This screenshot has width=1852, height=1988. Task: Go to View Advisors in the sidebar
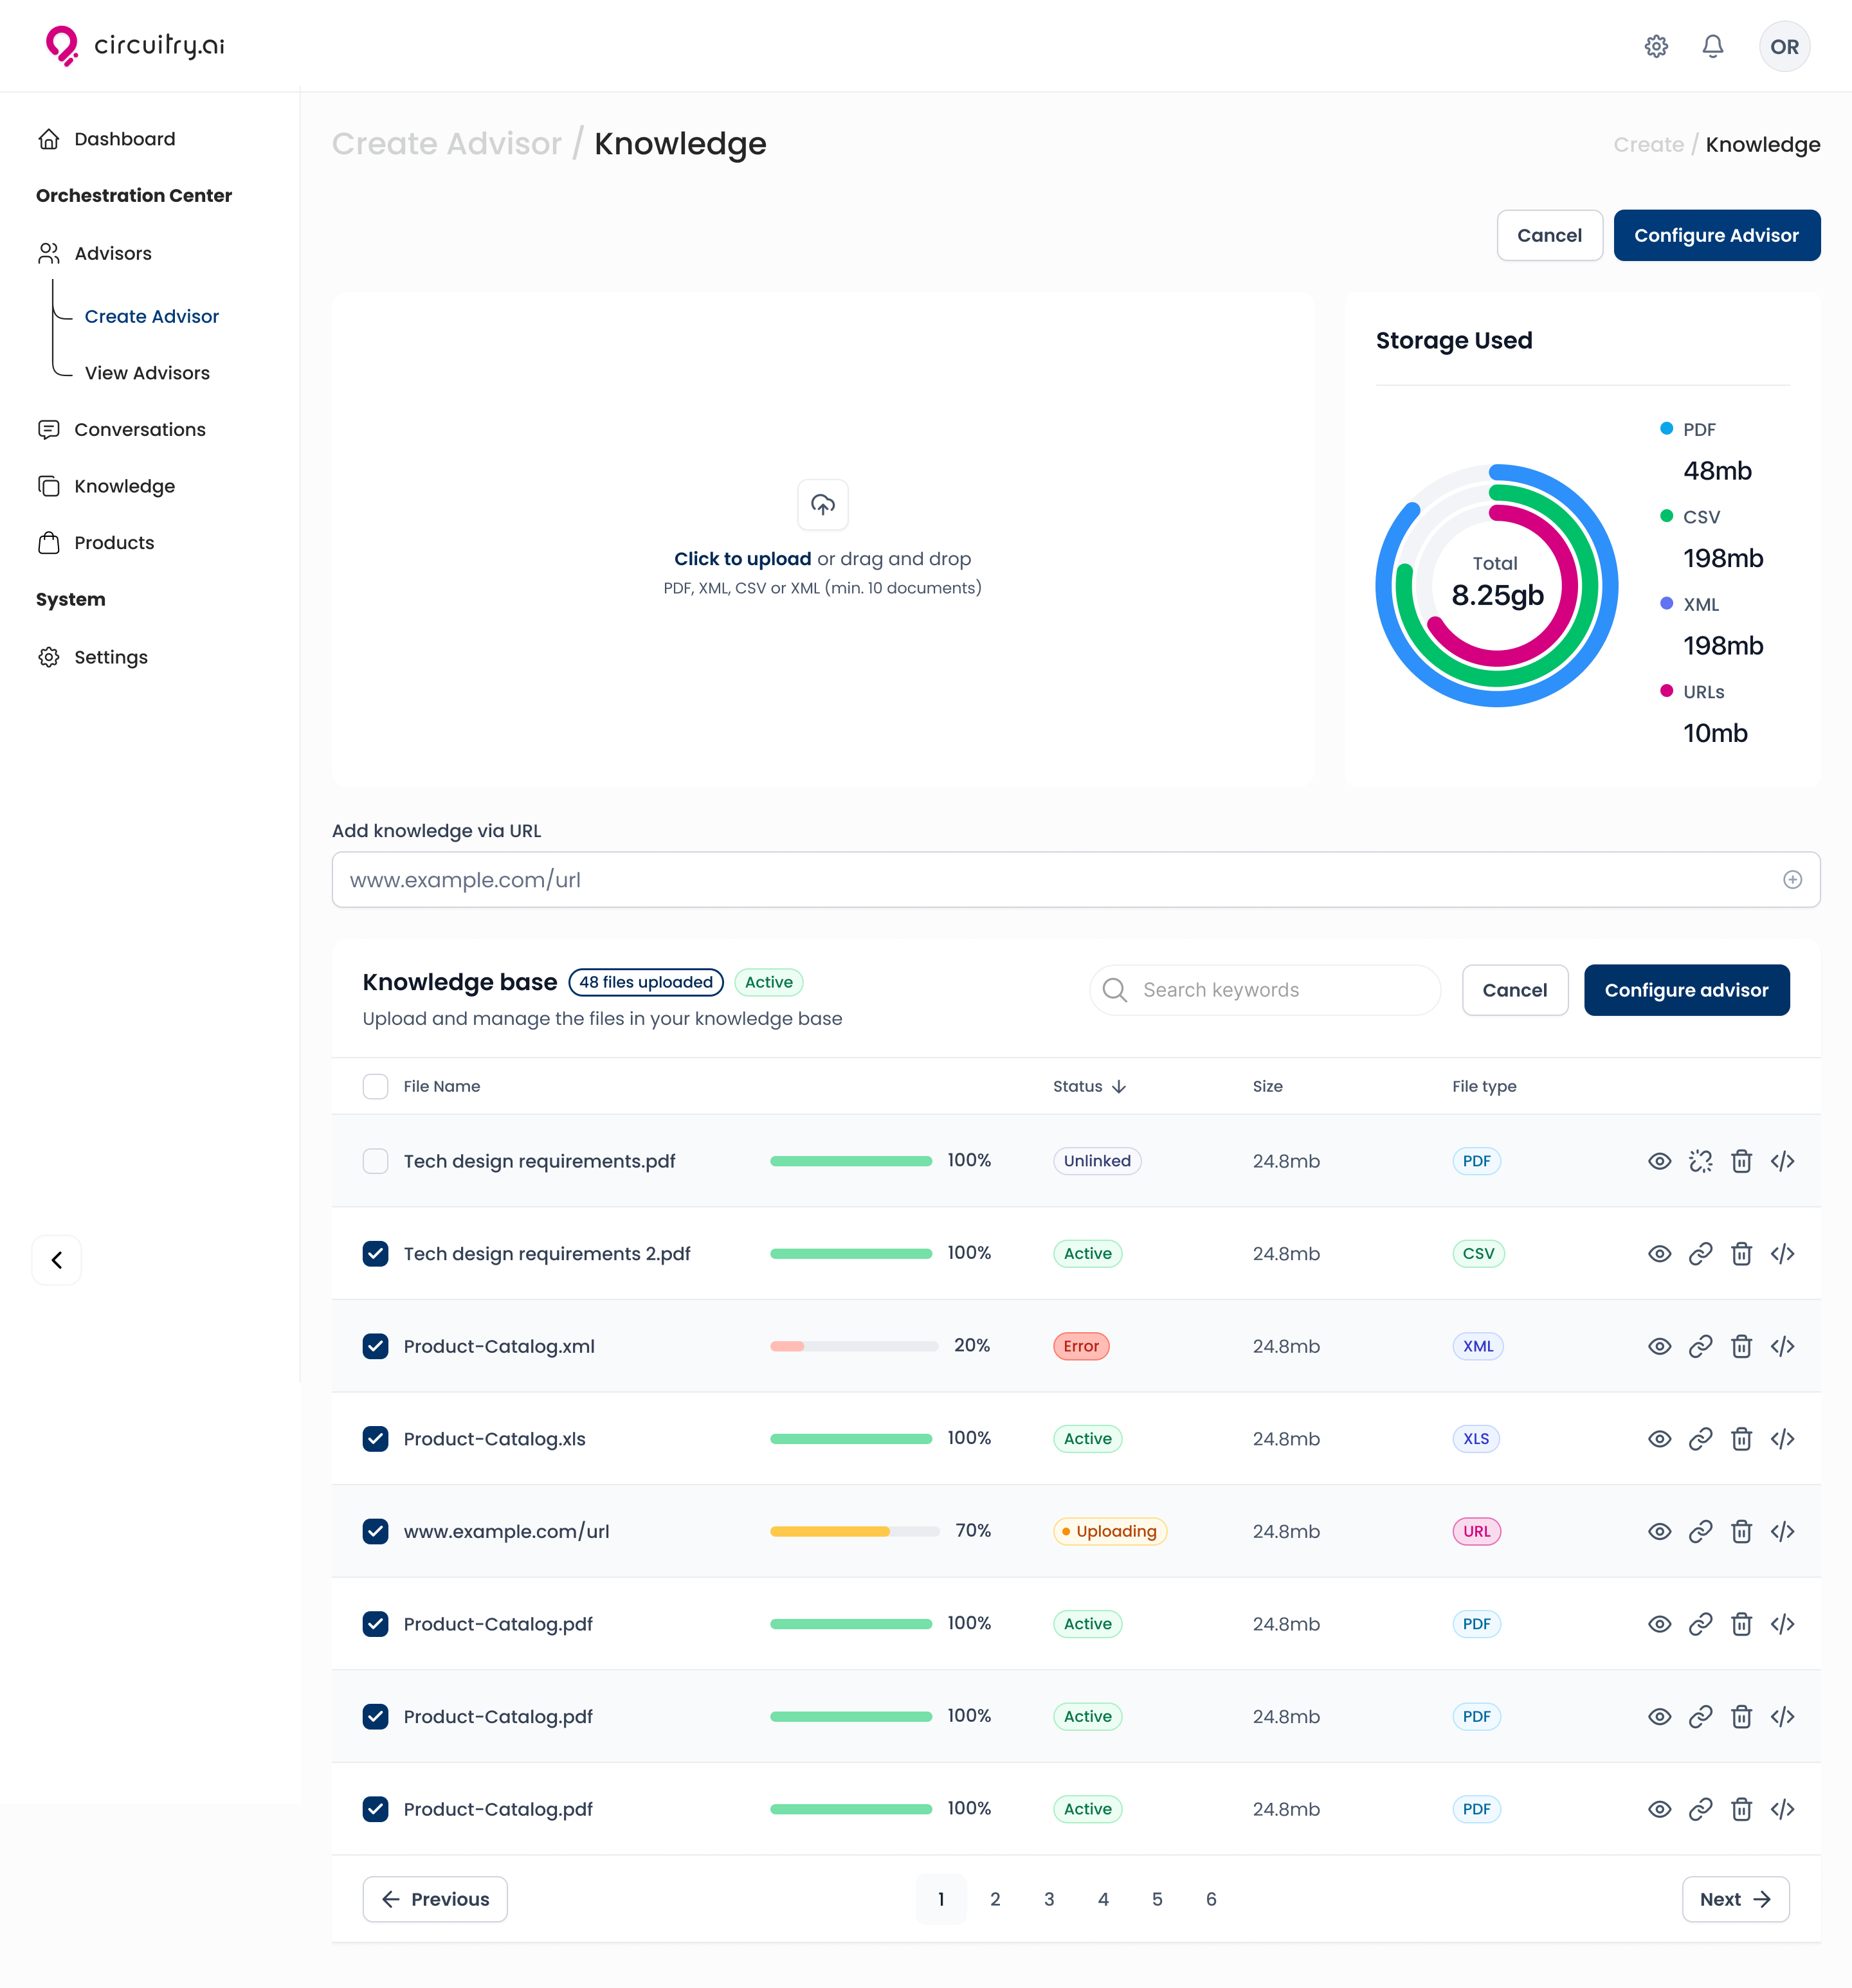click(147, 373)
